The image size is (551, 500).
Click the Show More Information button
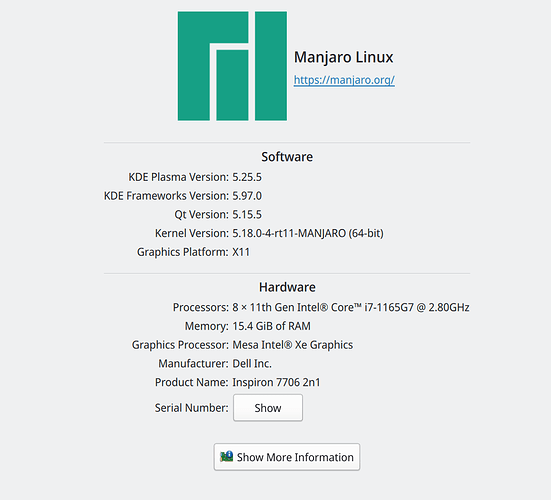287,457
